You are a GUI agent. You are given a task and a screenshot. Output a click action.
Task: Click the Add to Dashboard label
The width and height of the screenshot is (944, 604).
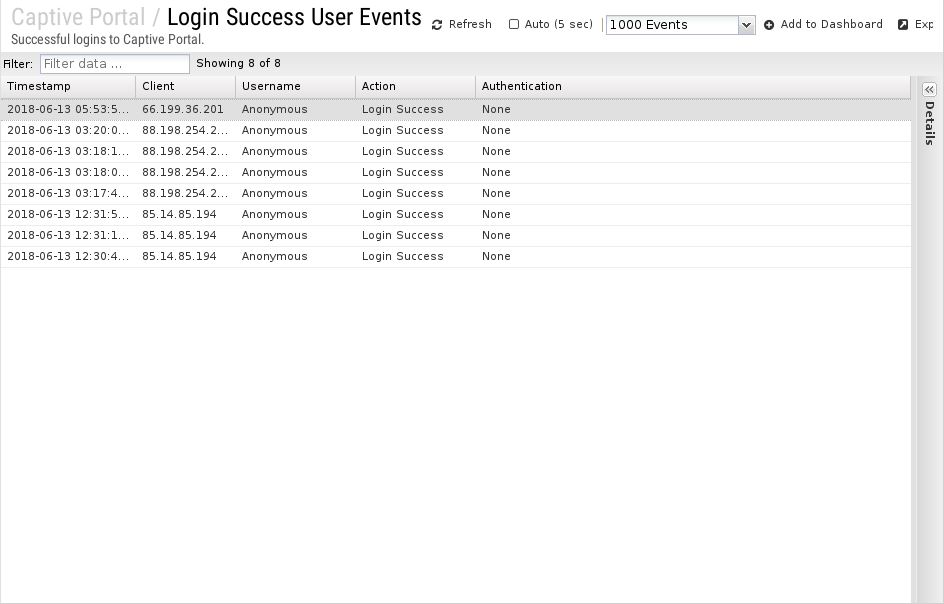pyautogui.click(x=831, y=24)
